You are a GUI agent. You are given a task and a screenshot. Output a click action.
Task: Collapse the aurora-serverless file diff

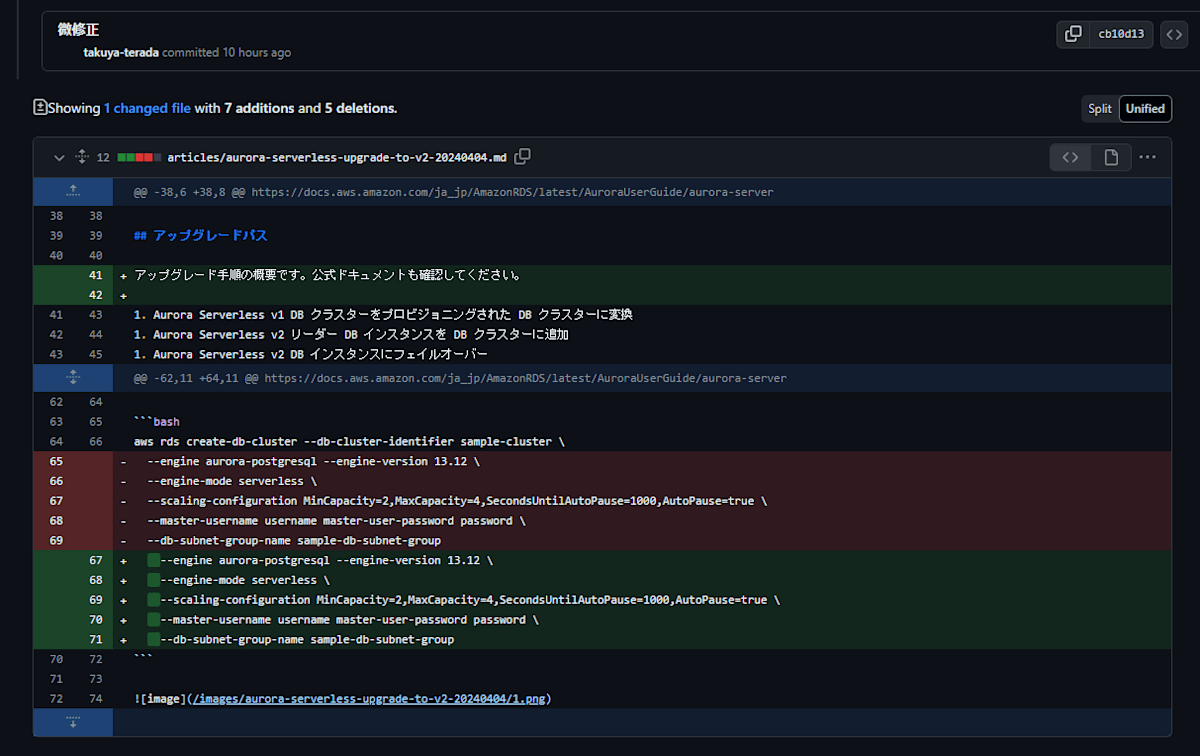(x=59, y=158)
